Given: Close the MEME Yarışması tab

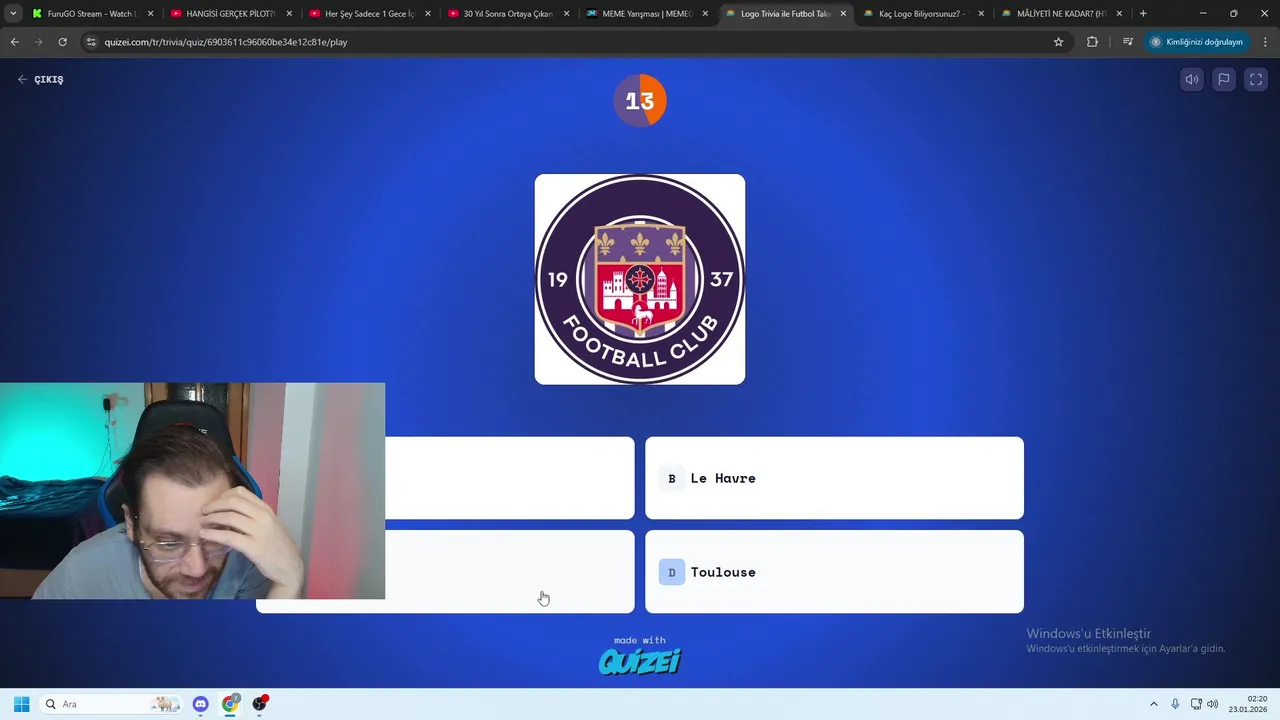Looking at the screenshot, I should point(705,14).
